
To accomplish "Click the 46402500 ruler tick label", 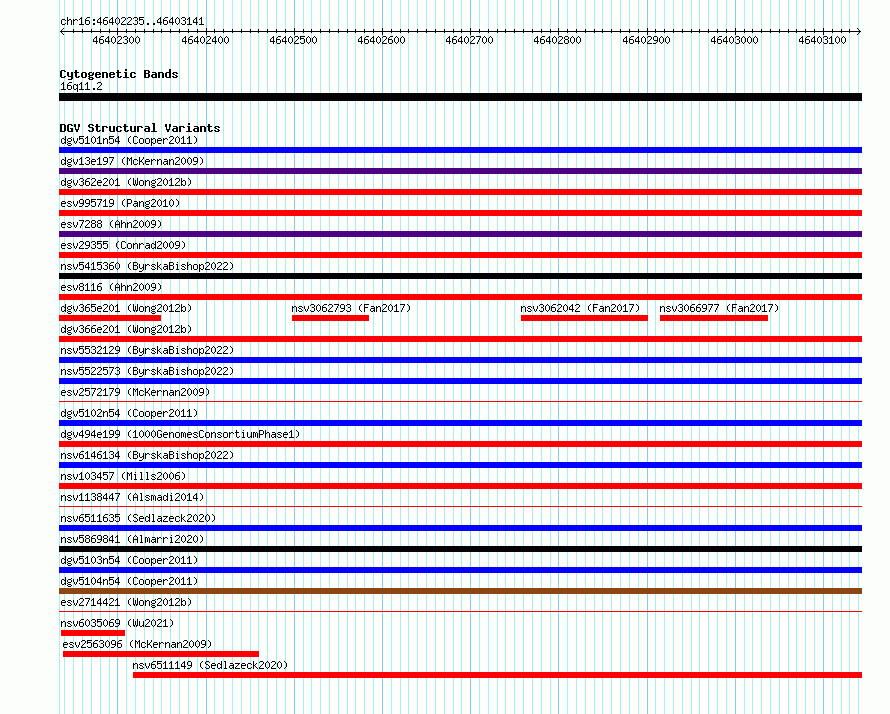I will click(x=293, y=40).
